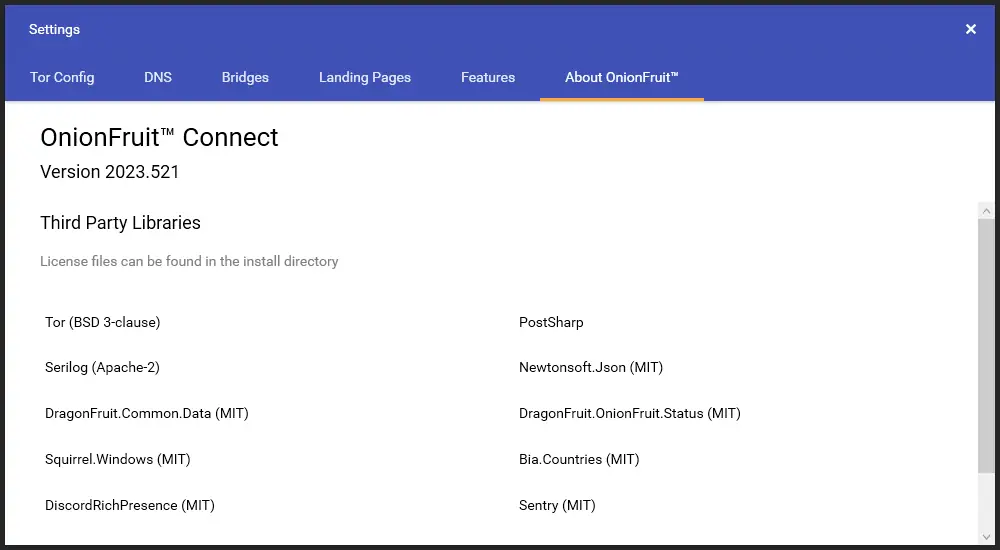
Task: Click the Bia.Countries (MIT) entry
Action: (x=579, y=459)
